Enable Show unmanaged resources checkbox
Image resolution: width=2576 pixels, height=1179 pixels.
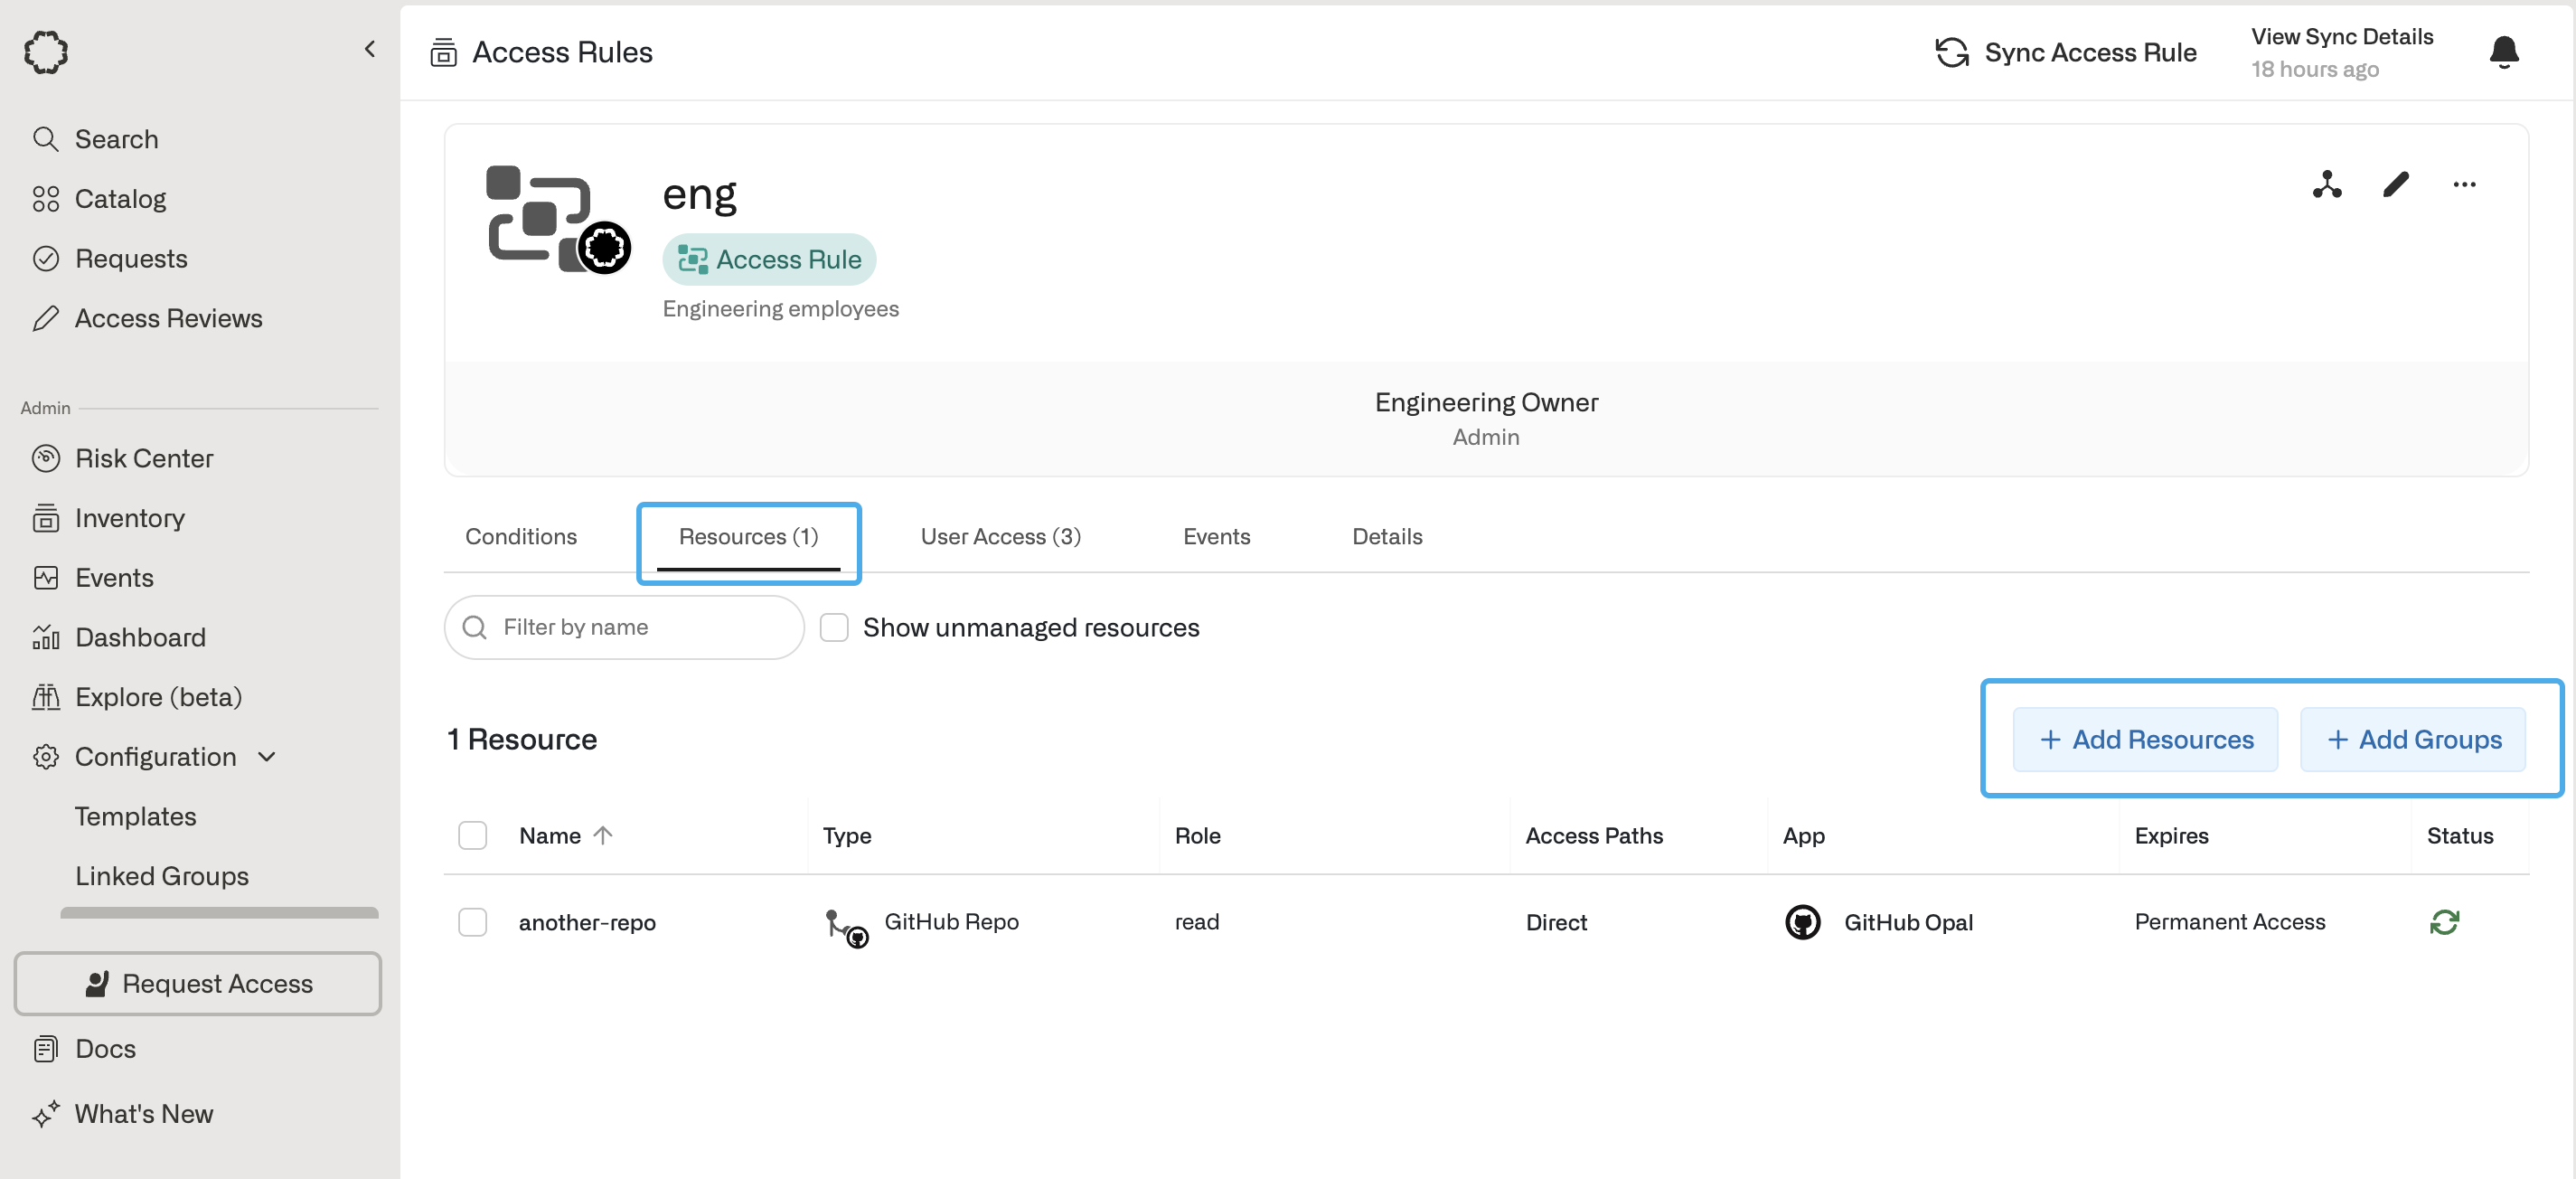[x=833, y=627]
